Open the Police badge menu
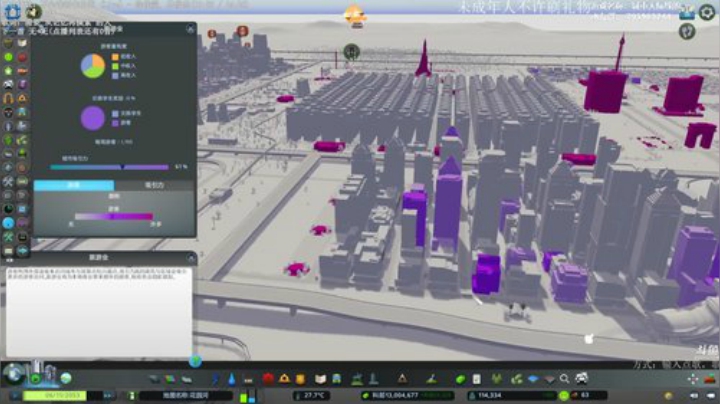 pos(300,379)
